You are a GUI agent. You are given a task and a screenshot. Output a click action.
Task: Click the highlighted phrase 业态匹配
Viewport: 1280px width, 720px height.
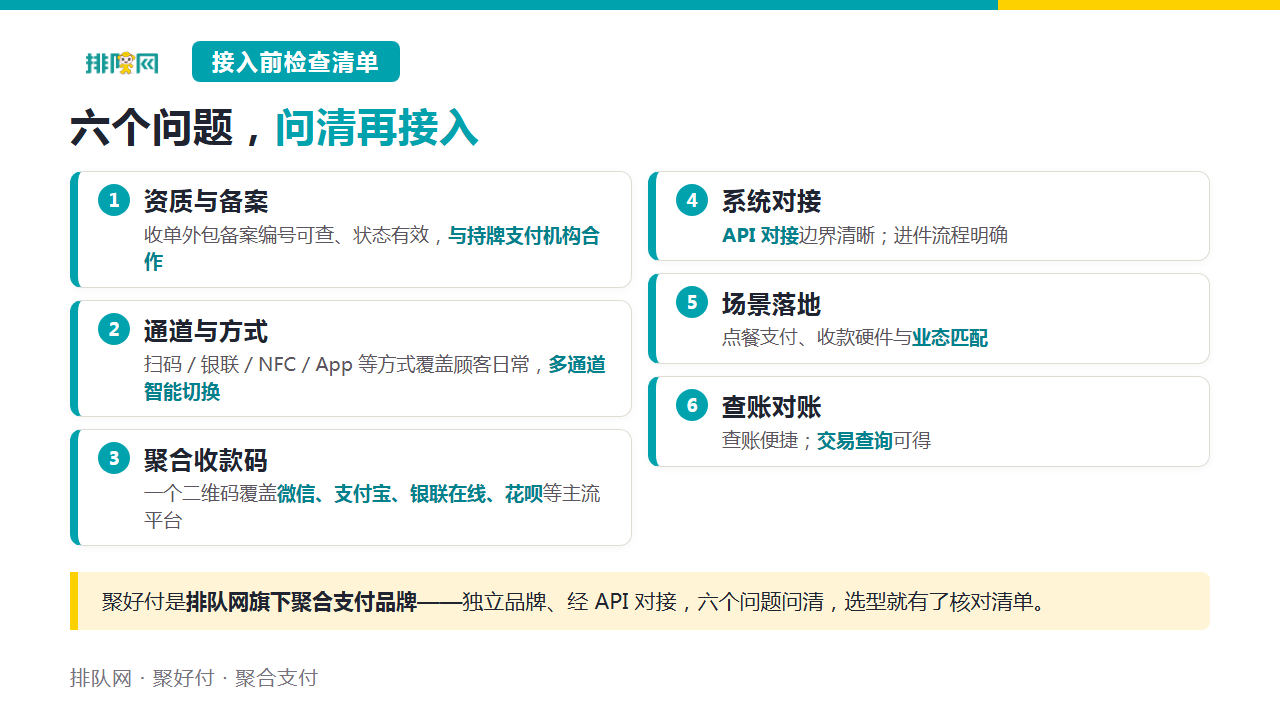[x=950, y=338]
